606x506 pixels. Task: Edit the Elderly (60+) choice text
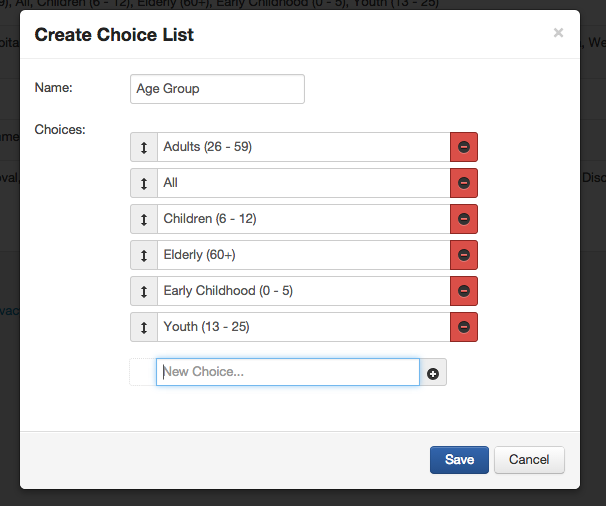point(303,255)
